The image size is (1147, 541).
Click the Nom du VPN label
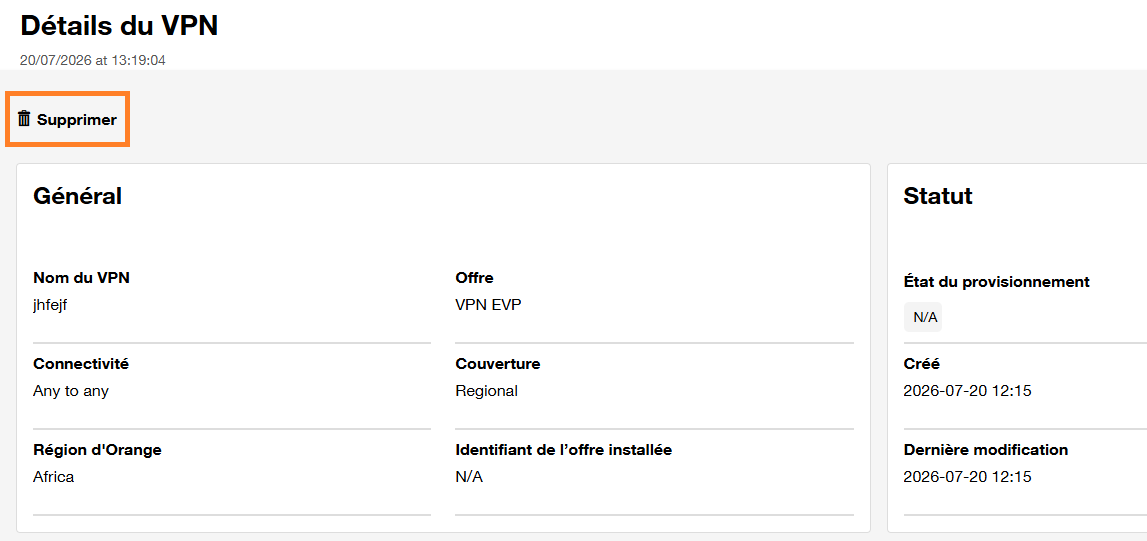pyautogui.click(x=82, y=278)
